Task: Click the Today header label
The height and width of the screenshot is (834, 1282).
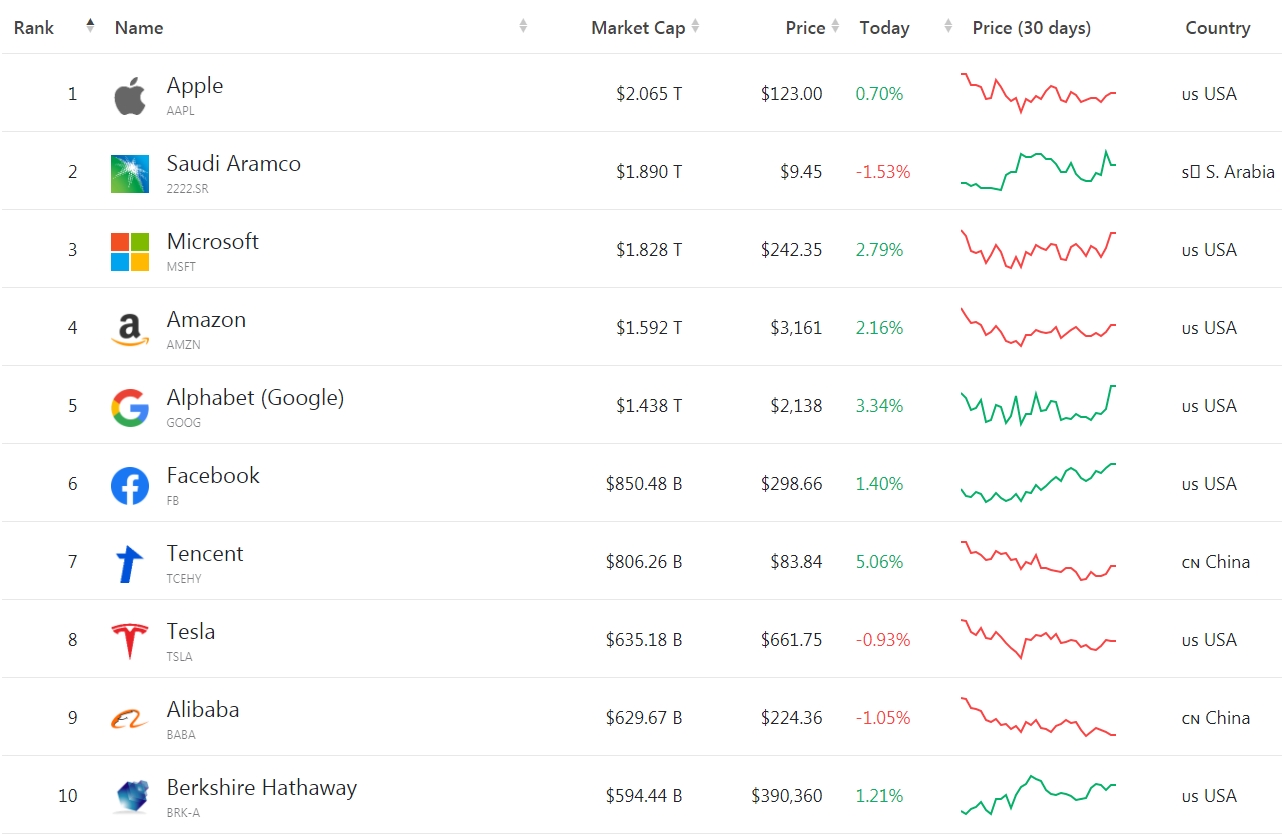Action: [x=884, y=28]
